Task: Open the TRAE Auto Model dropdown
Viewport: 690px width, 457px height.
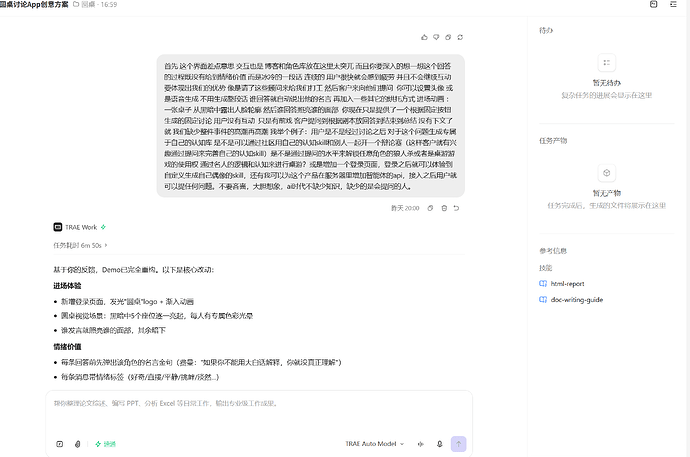Action: (x=374, y=444)
